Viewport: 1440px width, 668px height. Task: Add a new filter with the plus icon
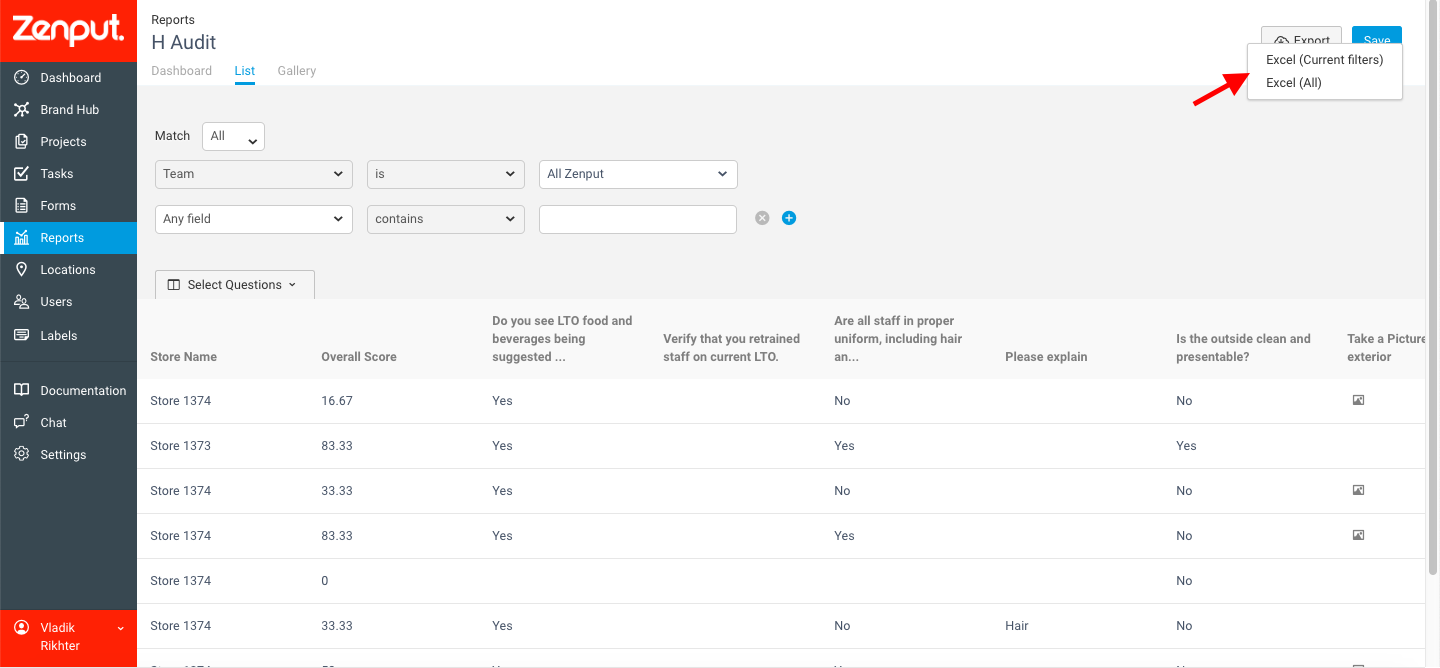click(789, 218)
